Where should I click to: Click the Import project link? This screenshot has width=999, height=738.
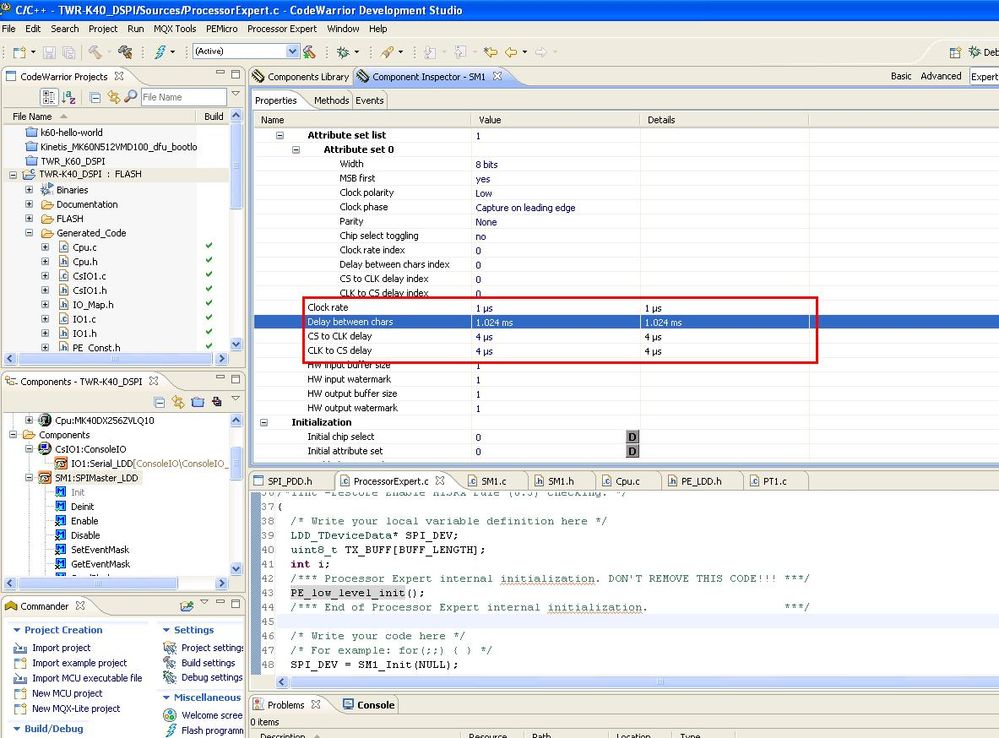point(61,648)
